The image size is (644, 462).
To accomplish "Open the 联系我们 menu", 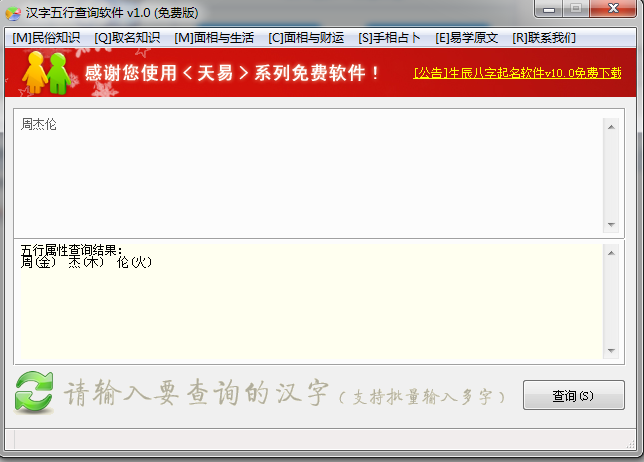I will coord(544,38).
